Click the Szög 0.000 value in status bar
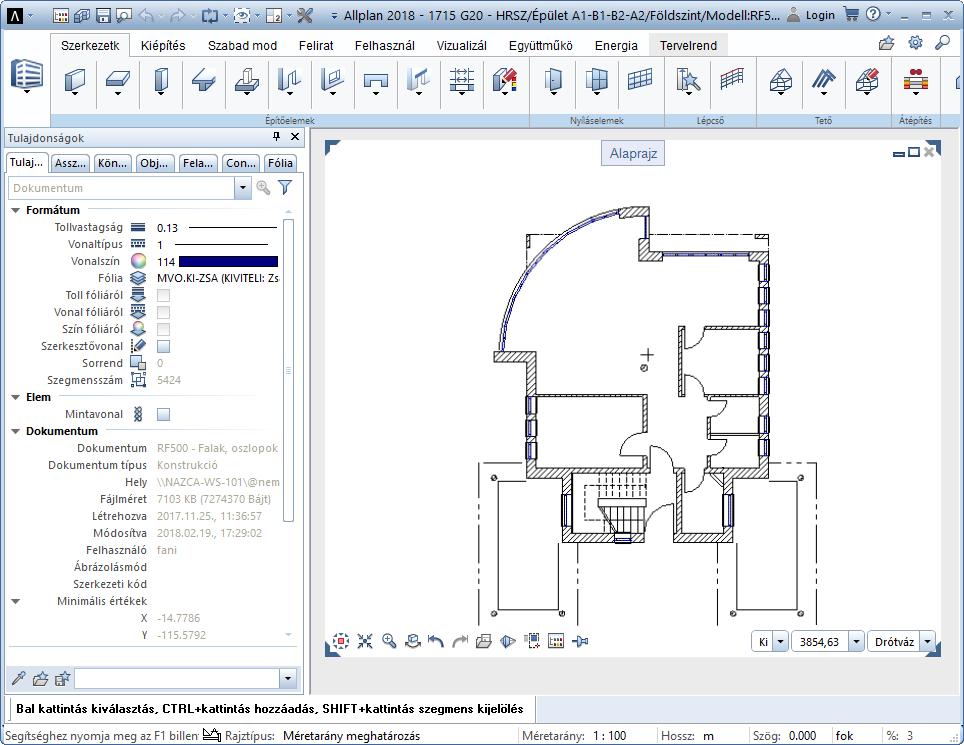The image size is (964, 745). (x=802, y=736)
